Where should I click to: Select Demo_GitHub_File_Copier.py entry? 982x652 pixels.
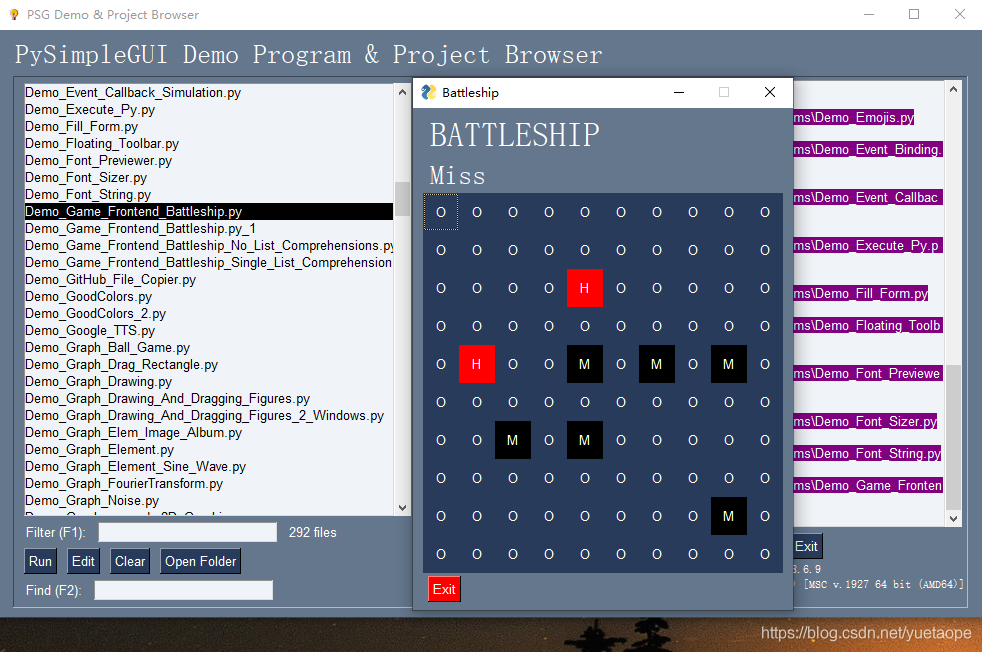click(x=209, y=279)
